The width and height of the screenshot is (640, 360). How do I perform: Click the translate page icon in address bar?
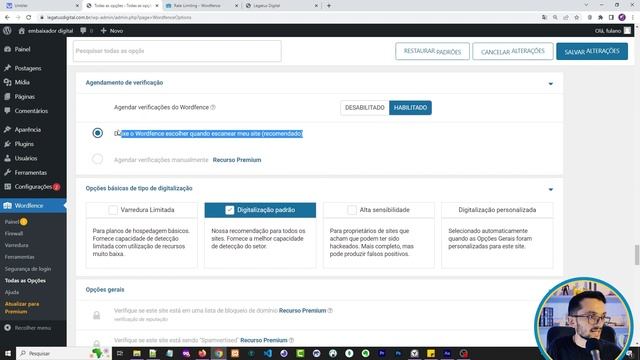544,18
